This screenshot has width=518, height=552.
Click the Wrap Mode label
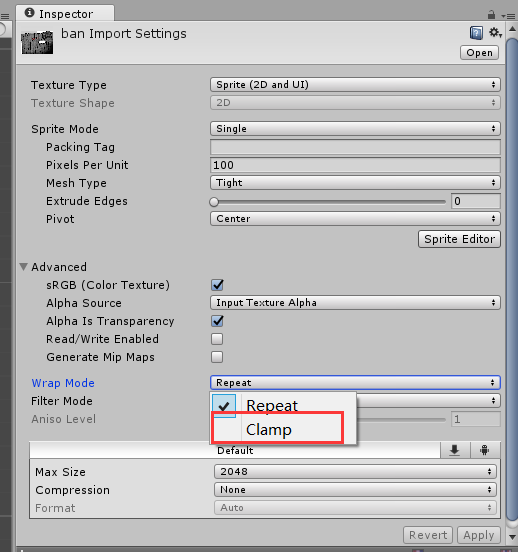point(63,383)
